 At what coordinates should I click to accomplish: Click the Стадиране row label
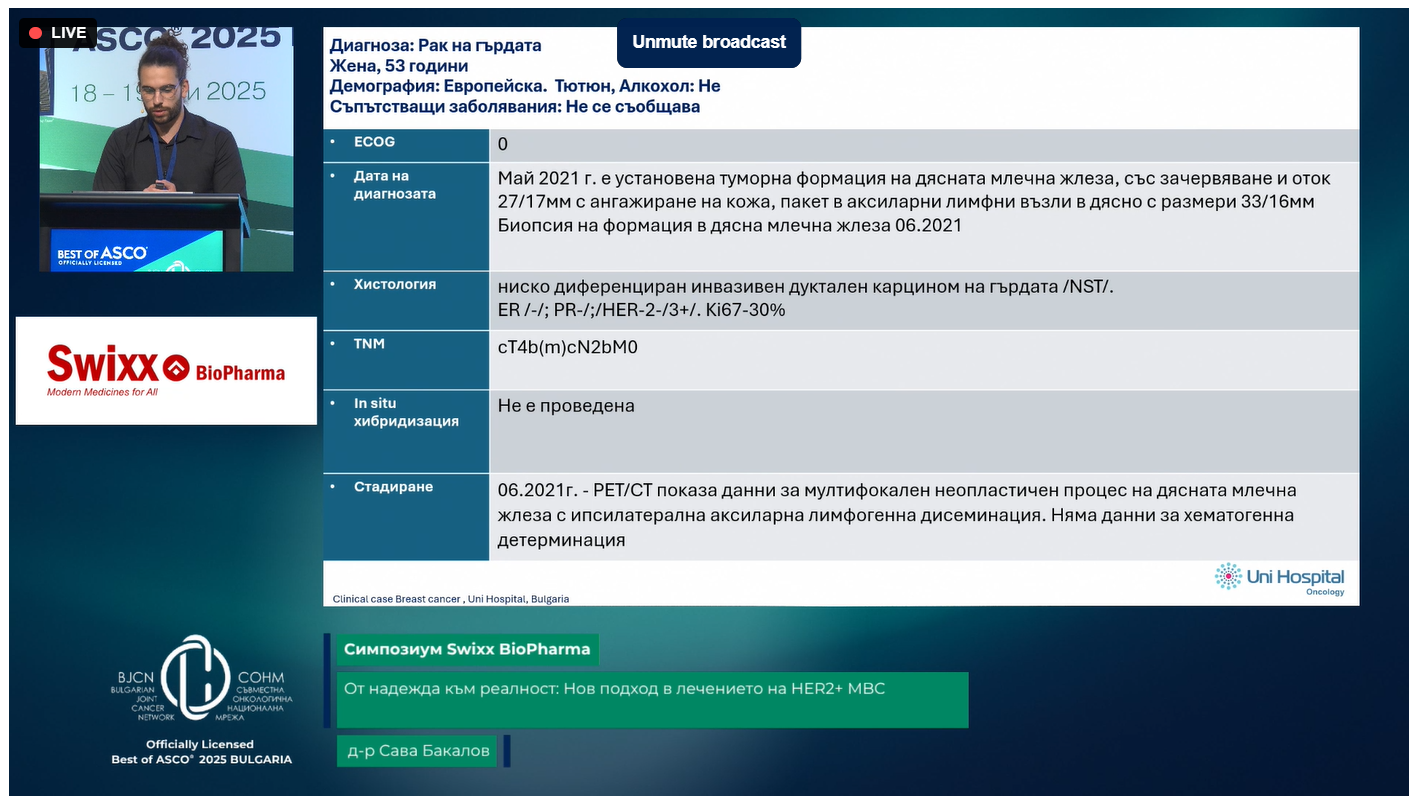393,488
